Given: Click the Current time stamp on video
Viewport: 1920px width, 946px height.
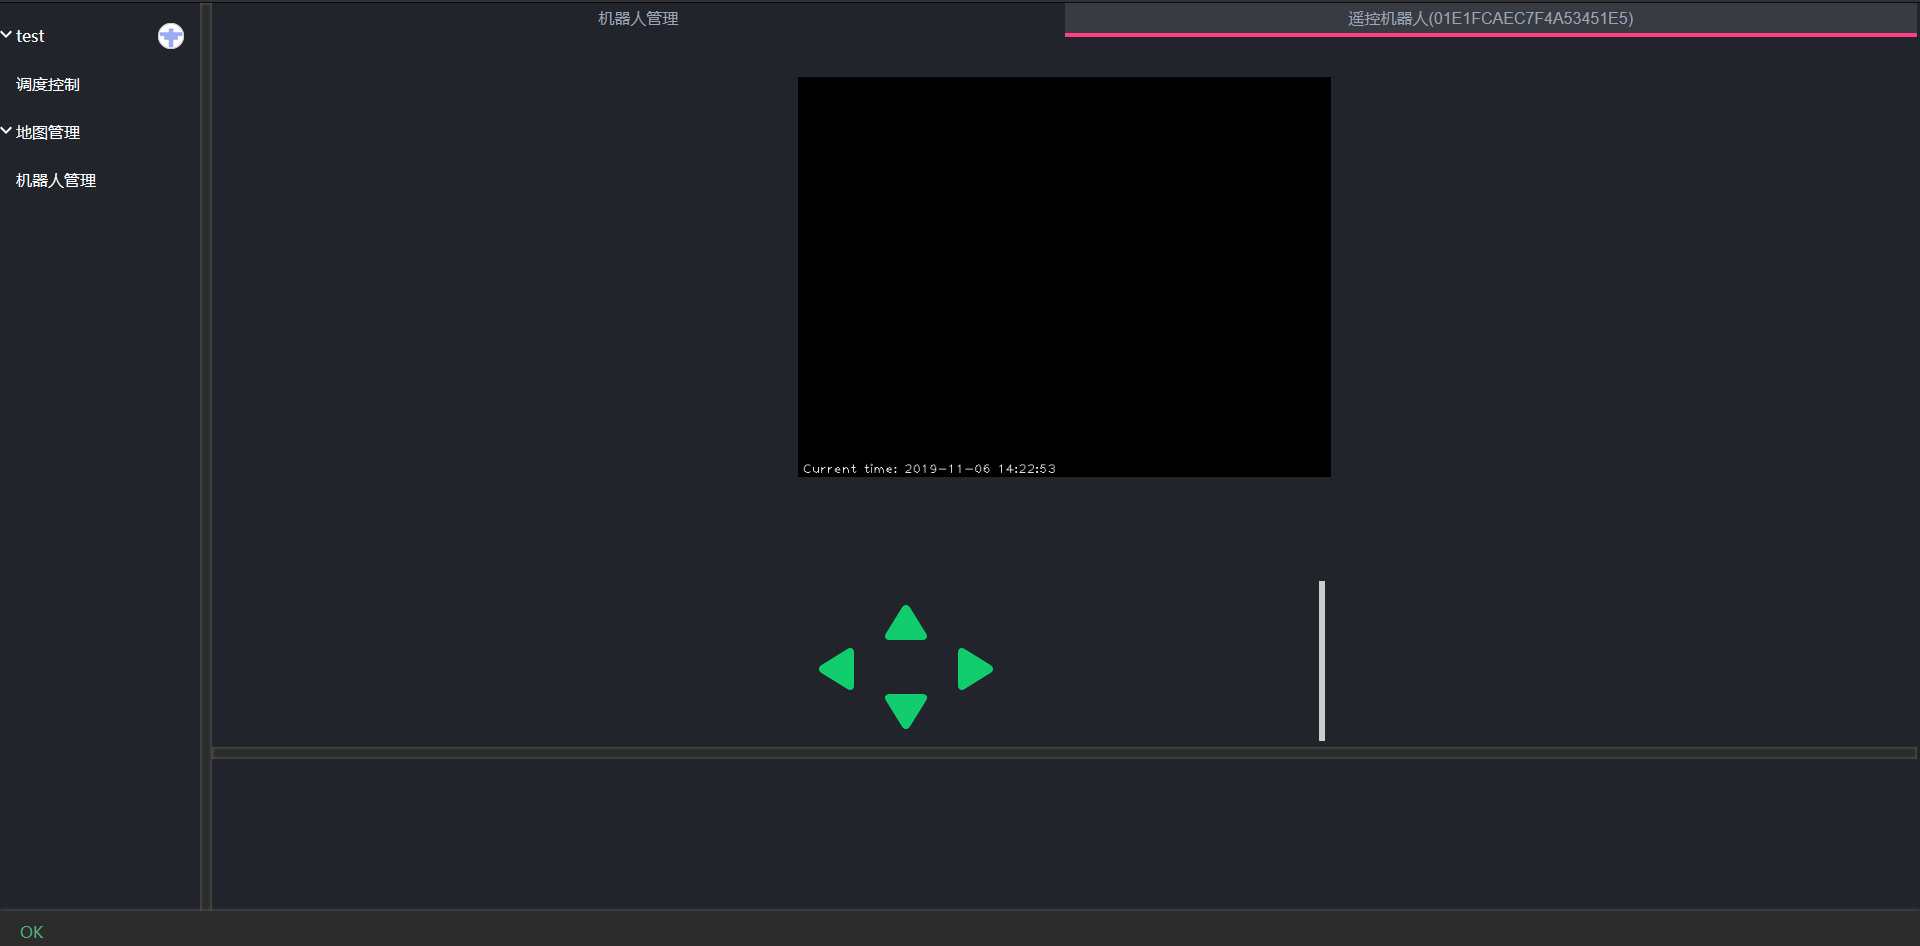Looking at the screenshot, I should (x=929, y=469).
